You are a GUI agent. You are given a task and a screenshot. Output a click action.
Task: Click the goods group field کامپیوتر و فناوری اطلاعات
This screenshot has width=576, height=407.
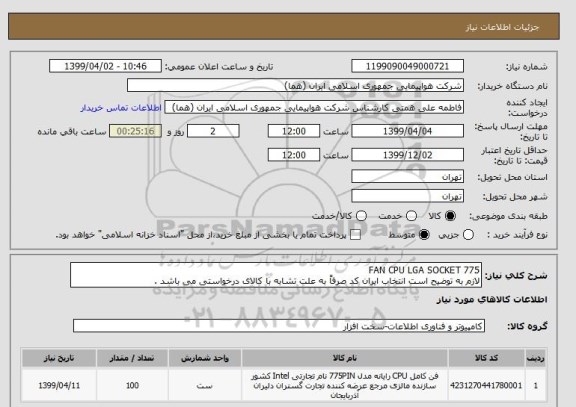(x=279, y=326)
